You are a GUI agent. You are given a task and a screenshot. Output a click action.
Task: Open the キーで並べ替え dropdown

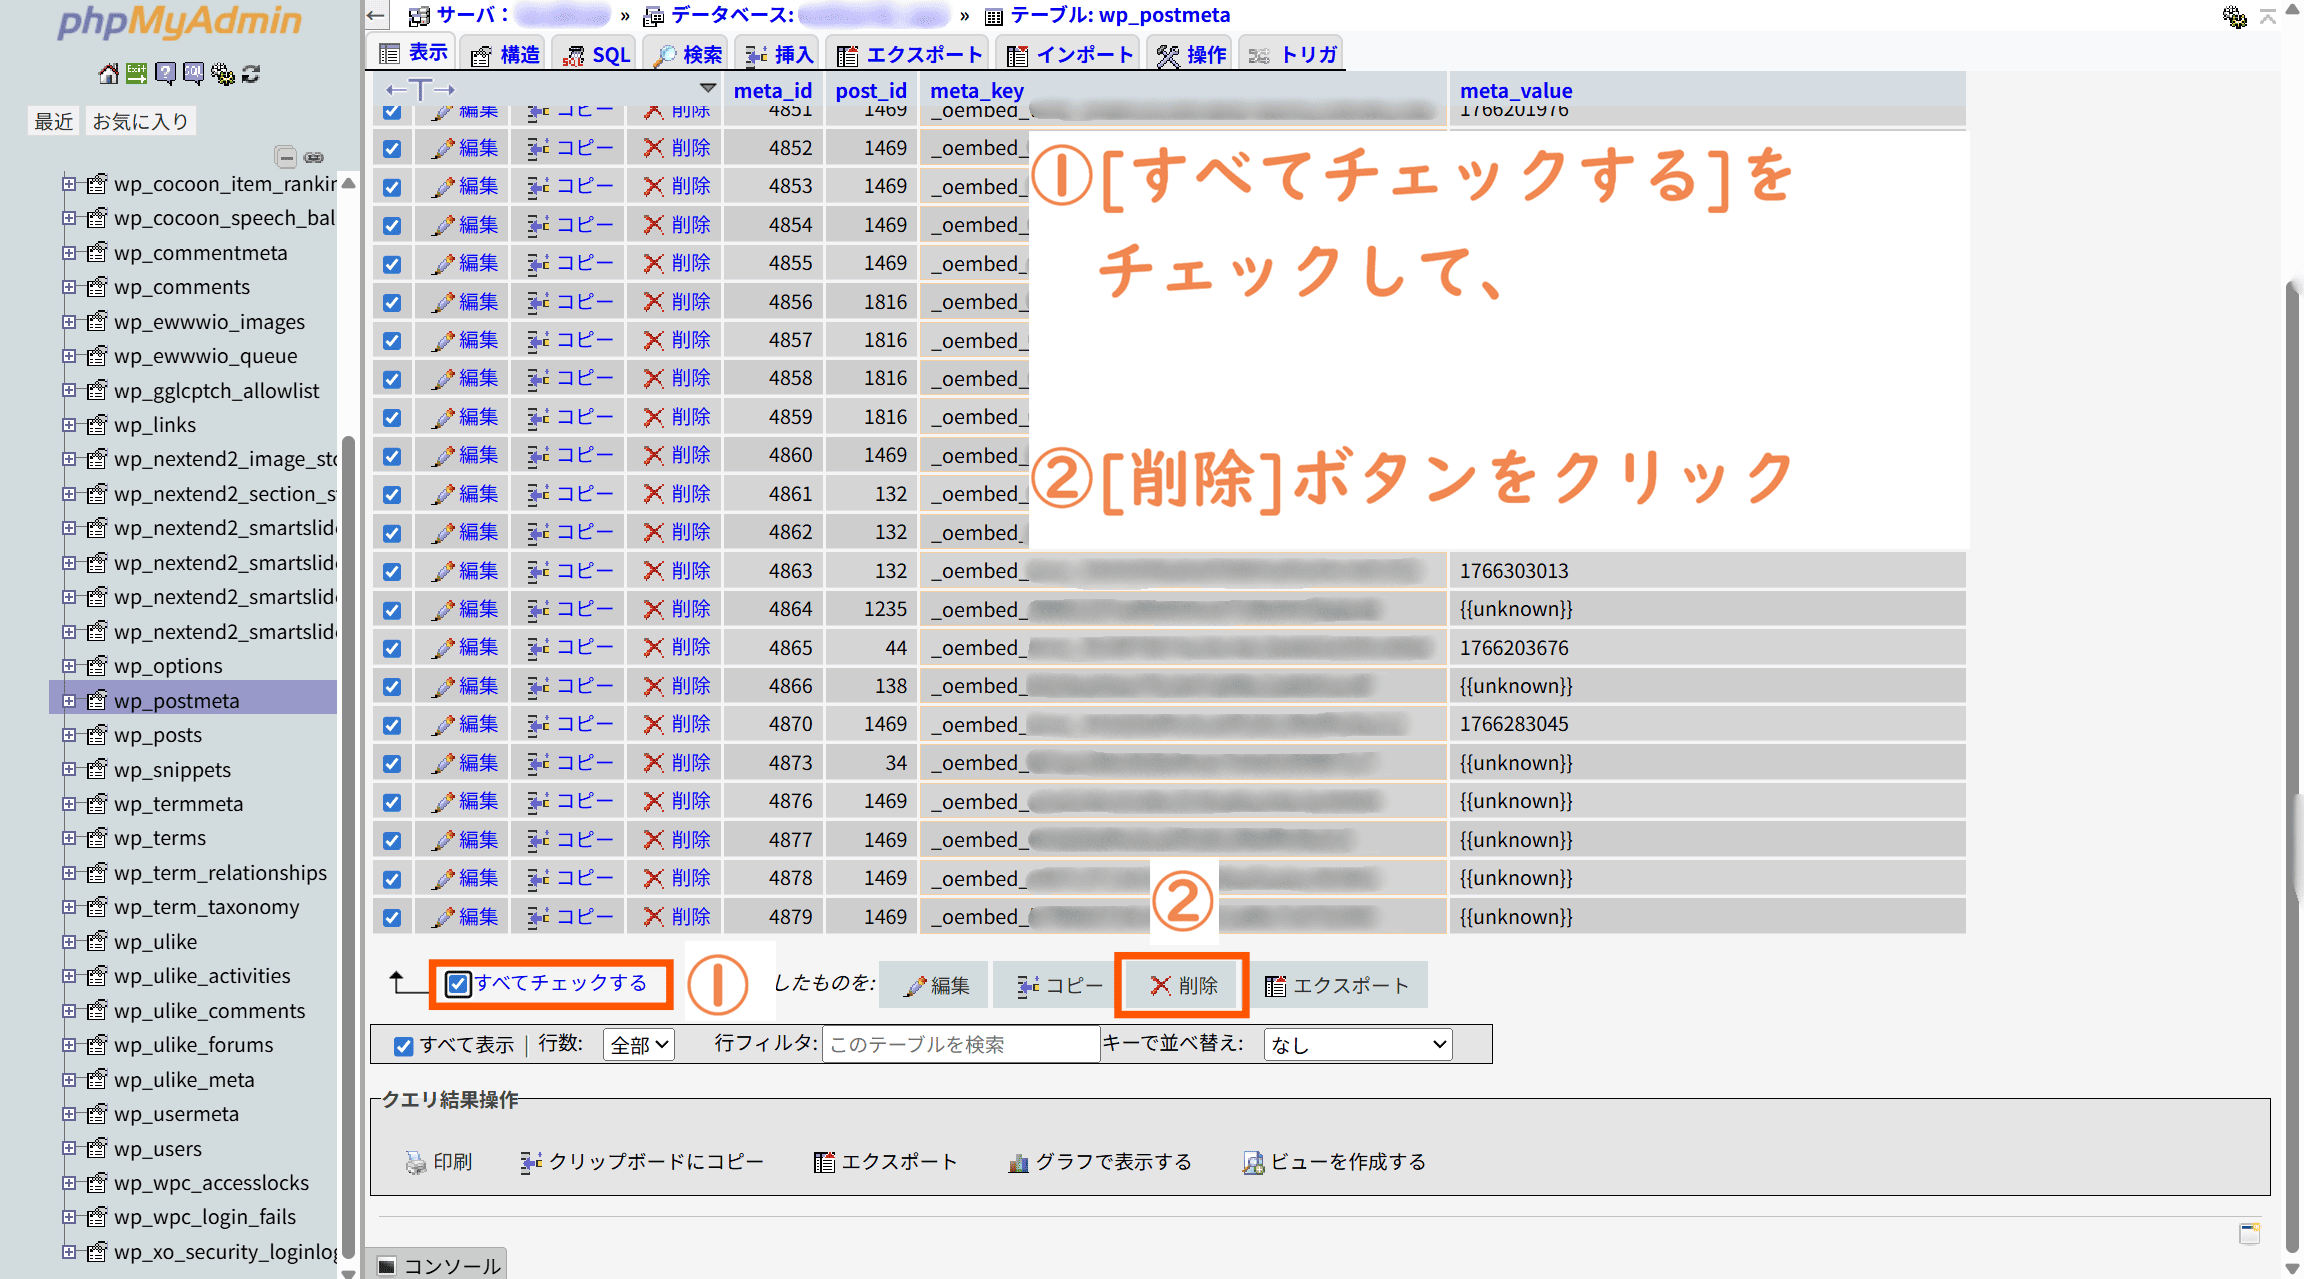[1357, 1045]
